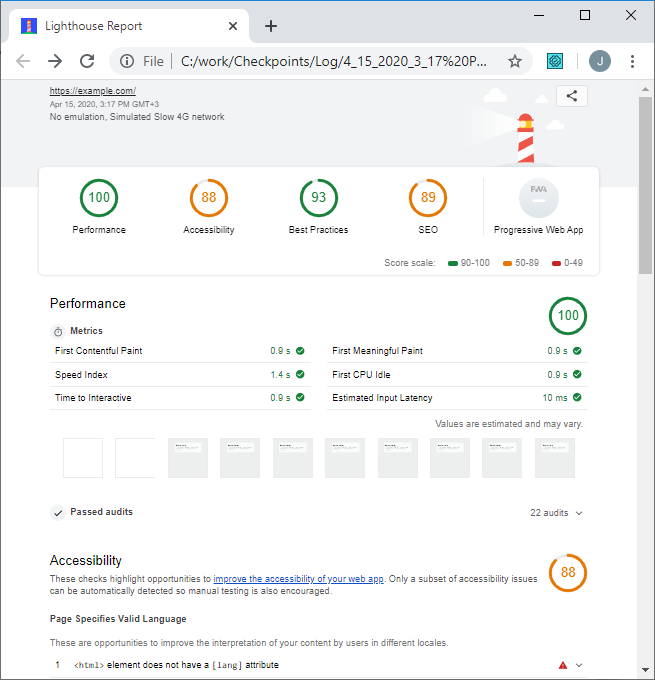The height and width of the screenshot is (680, 655).
Task: Bookmark this page with the star icon
Action: [x=515, y=61]
